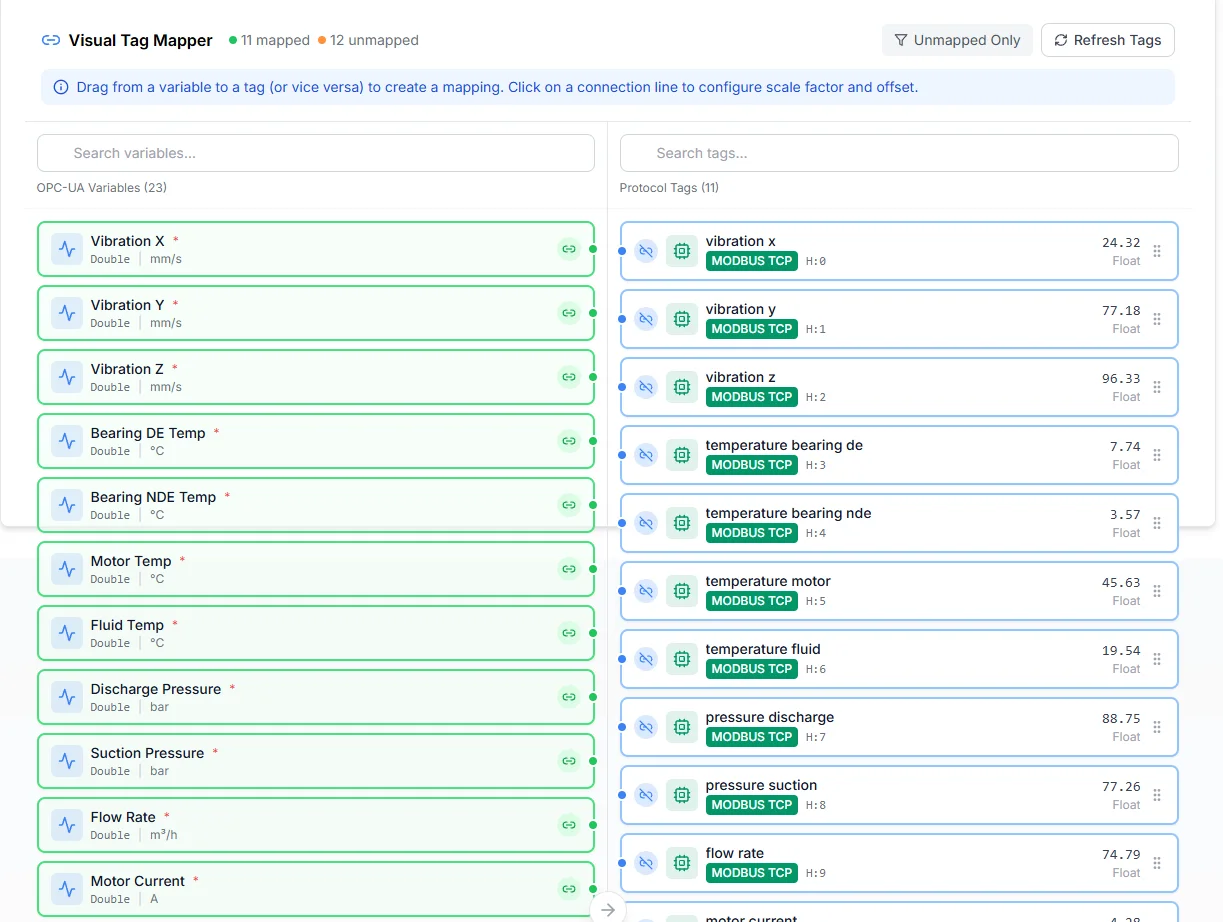1223x922 pixels.
Task: Click the 96.33 value on vibration z
Action: click(1121, 379)
